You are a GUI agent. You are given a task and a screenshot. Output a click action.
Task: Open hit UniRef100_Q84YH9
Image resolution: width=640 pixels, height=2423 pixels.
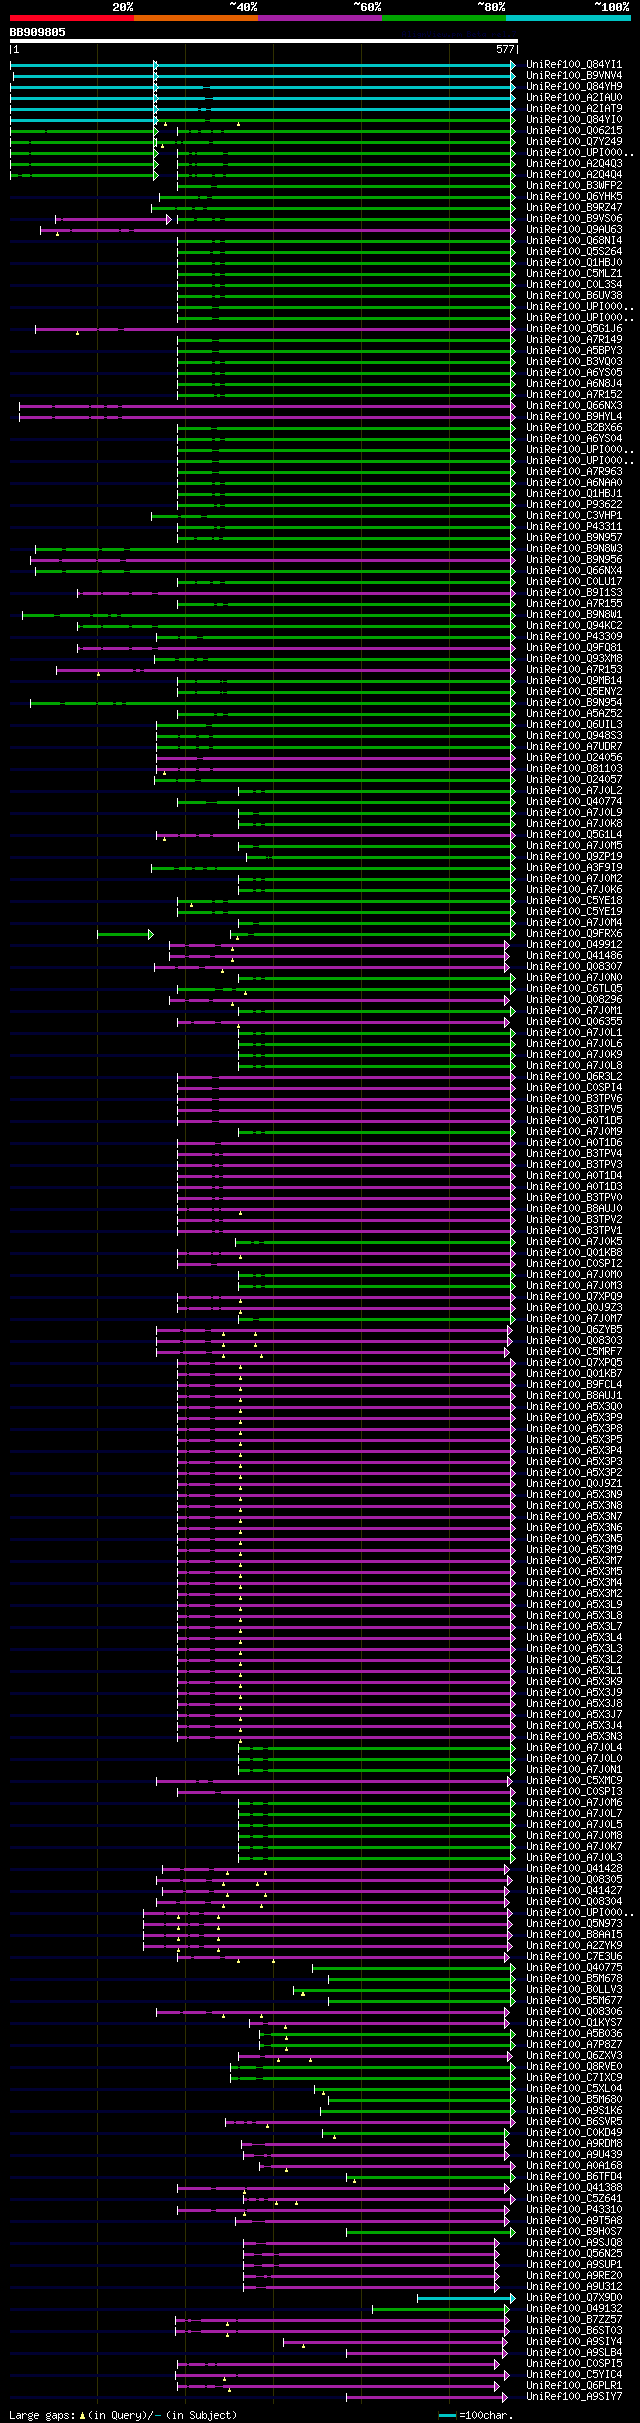(574, 86)
